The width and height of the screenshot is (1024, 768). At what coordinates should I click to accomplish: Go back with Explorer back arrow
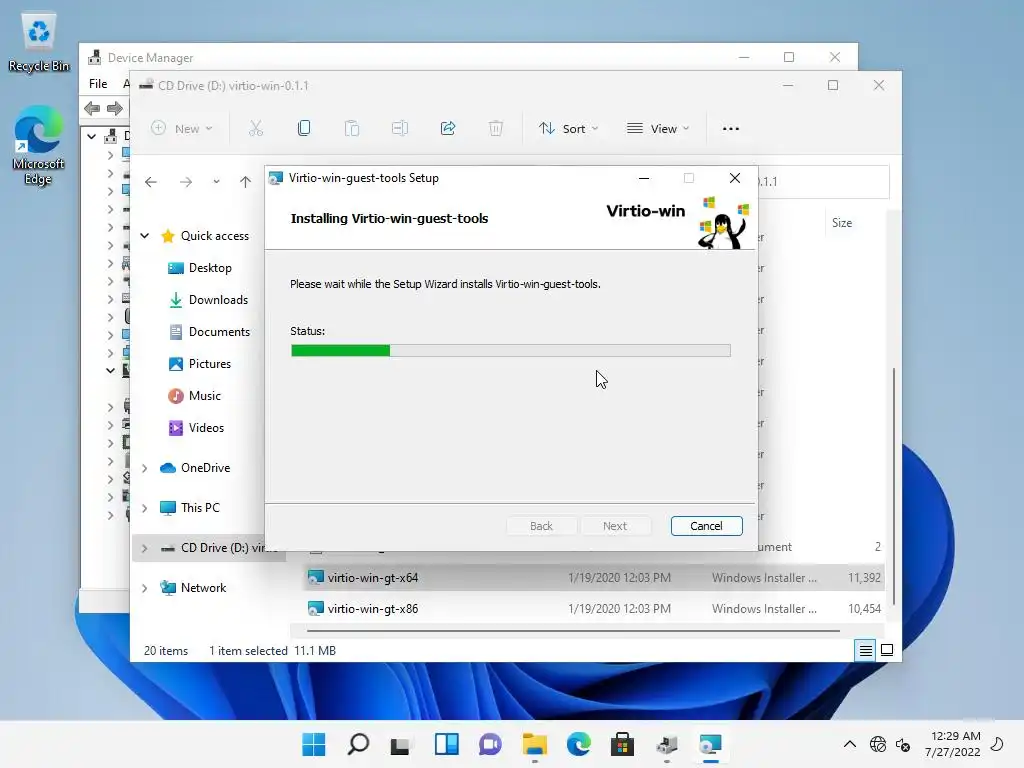pyautogui.click(x=151, y=182)
